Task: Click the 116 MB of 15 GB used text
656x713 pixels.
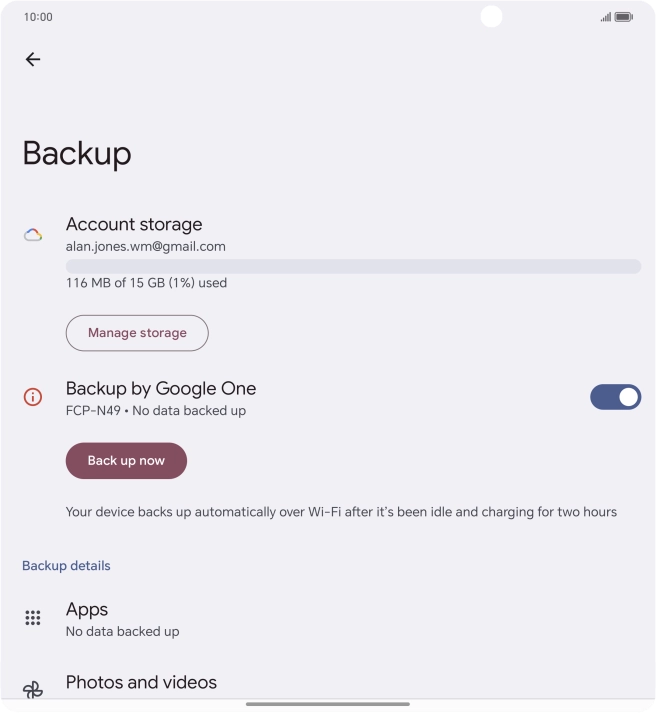Action: 146,283
